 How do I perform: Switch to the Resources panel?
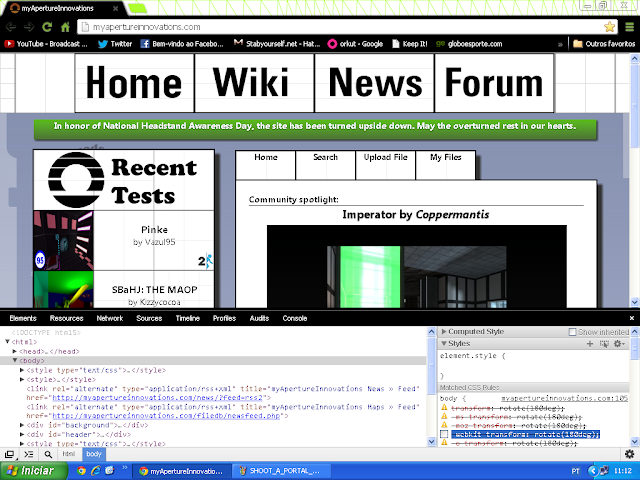click(x=67, y=318)
